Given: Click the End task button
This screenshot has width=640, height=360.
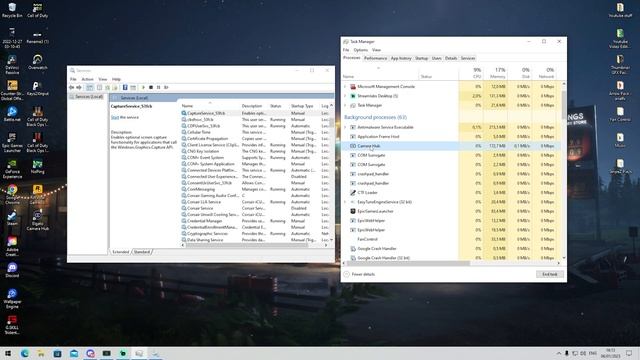Looking at the screenshot, I should point(550,274).
